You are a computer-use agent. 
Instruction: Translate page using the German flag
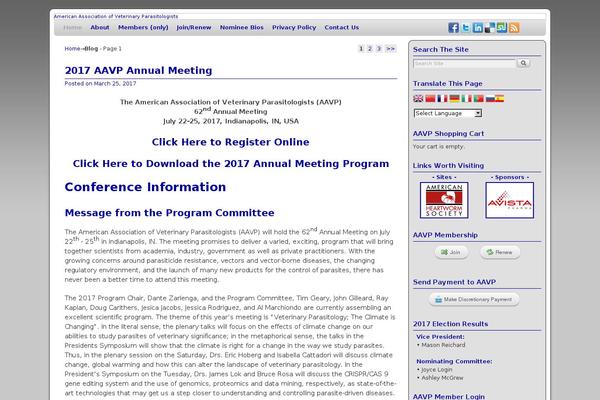454,98
